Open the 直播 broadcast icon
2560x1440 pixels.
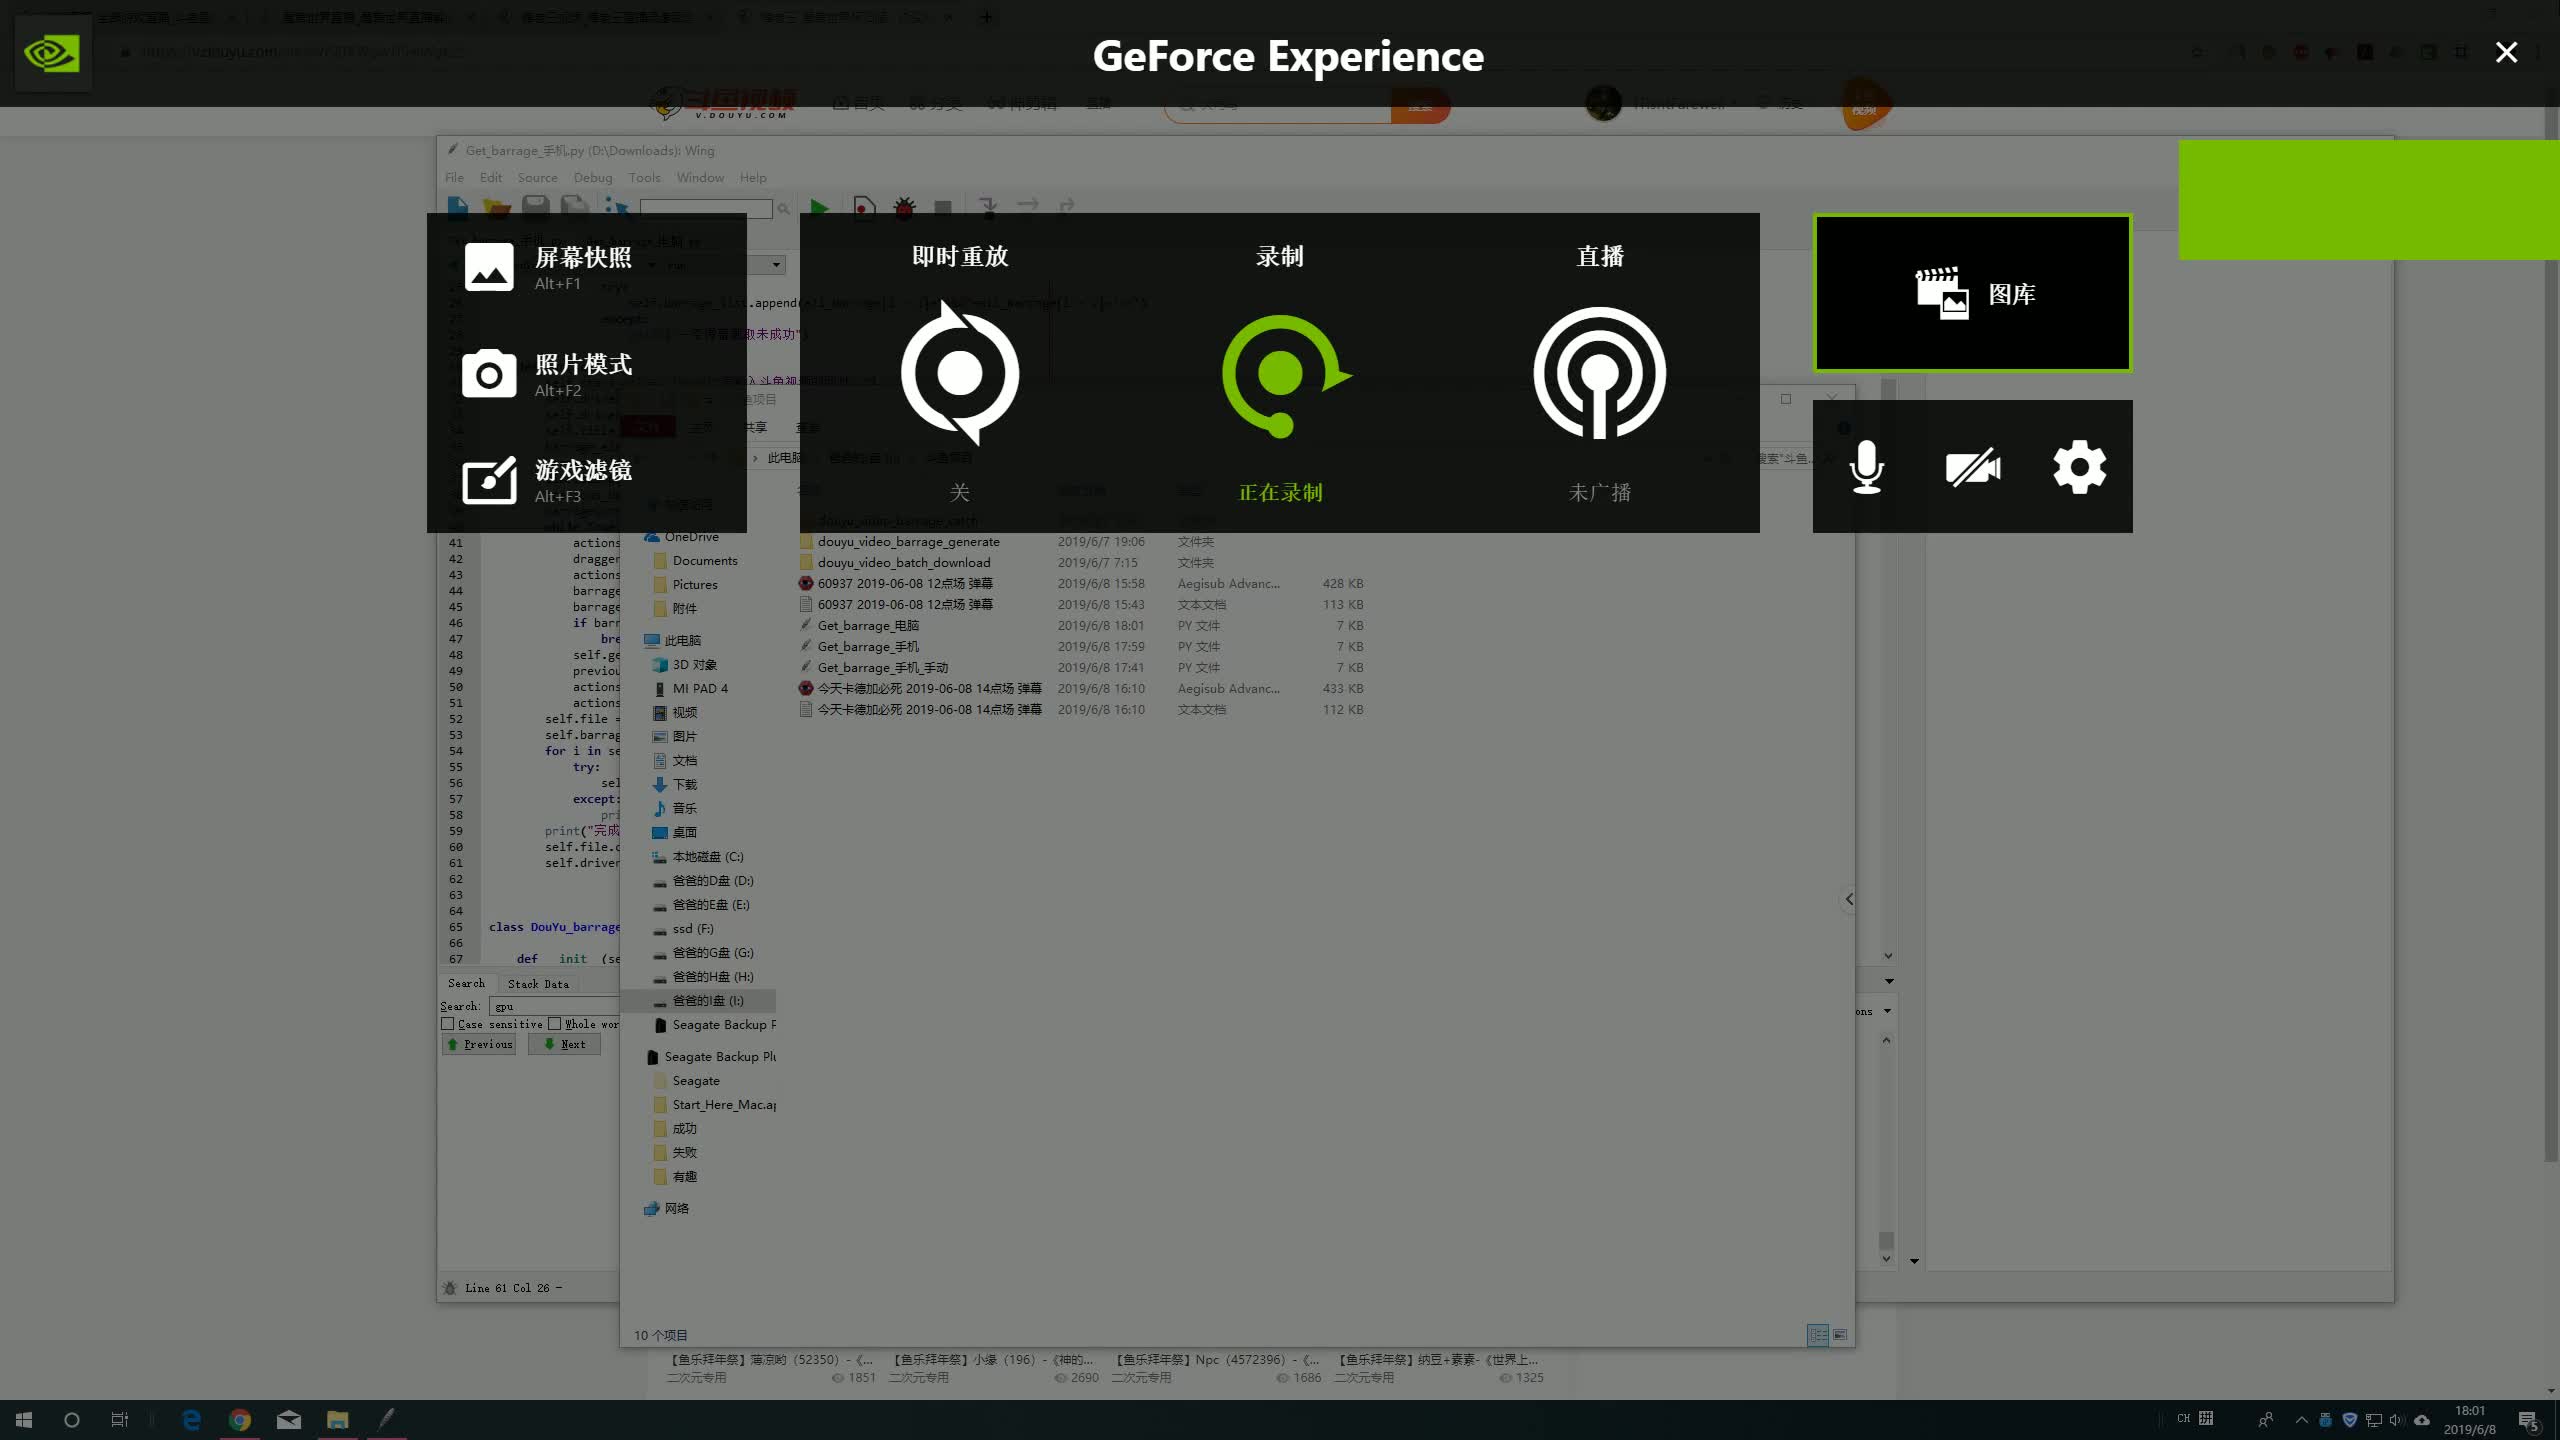(x=1600, y=373)
